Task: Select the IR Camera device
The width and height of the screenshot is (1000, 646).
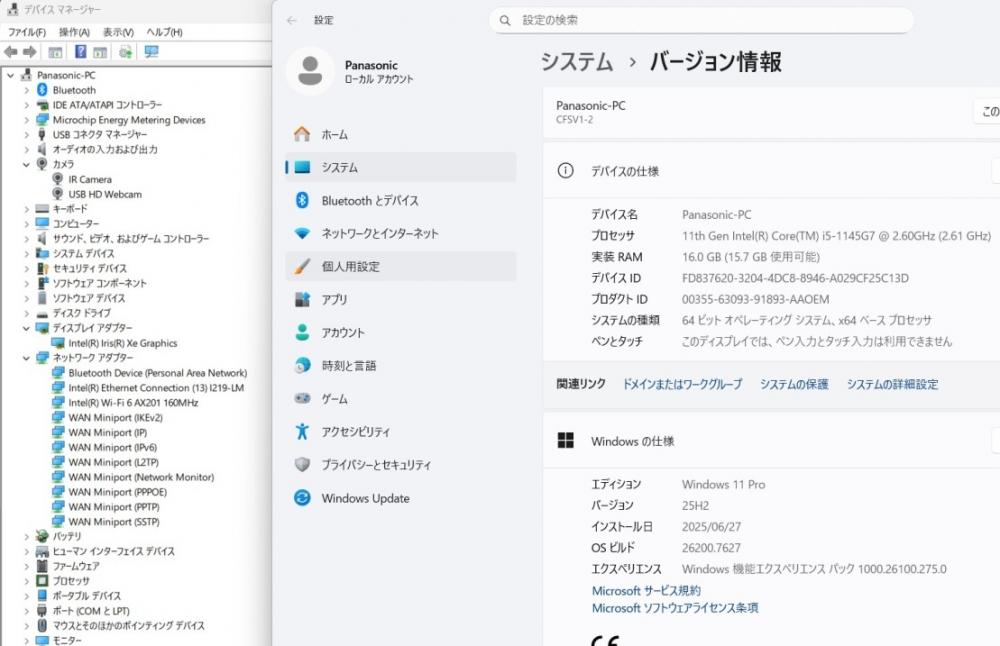Action: [90, 179]
